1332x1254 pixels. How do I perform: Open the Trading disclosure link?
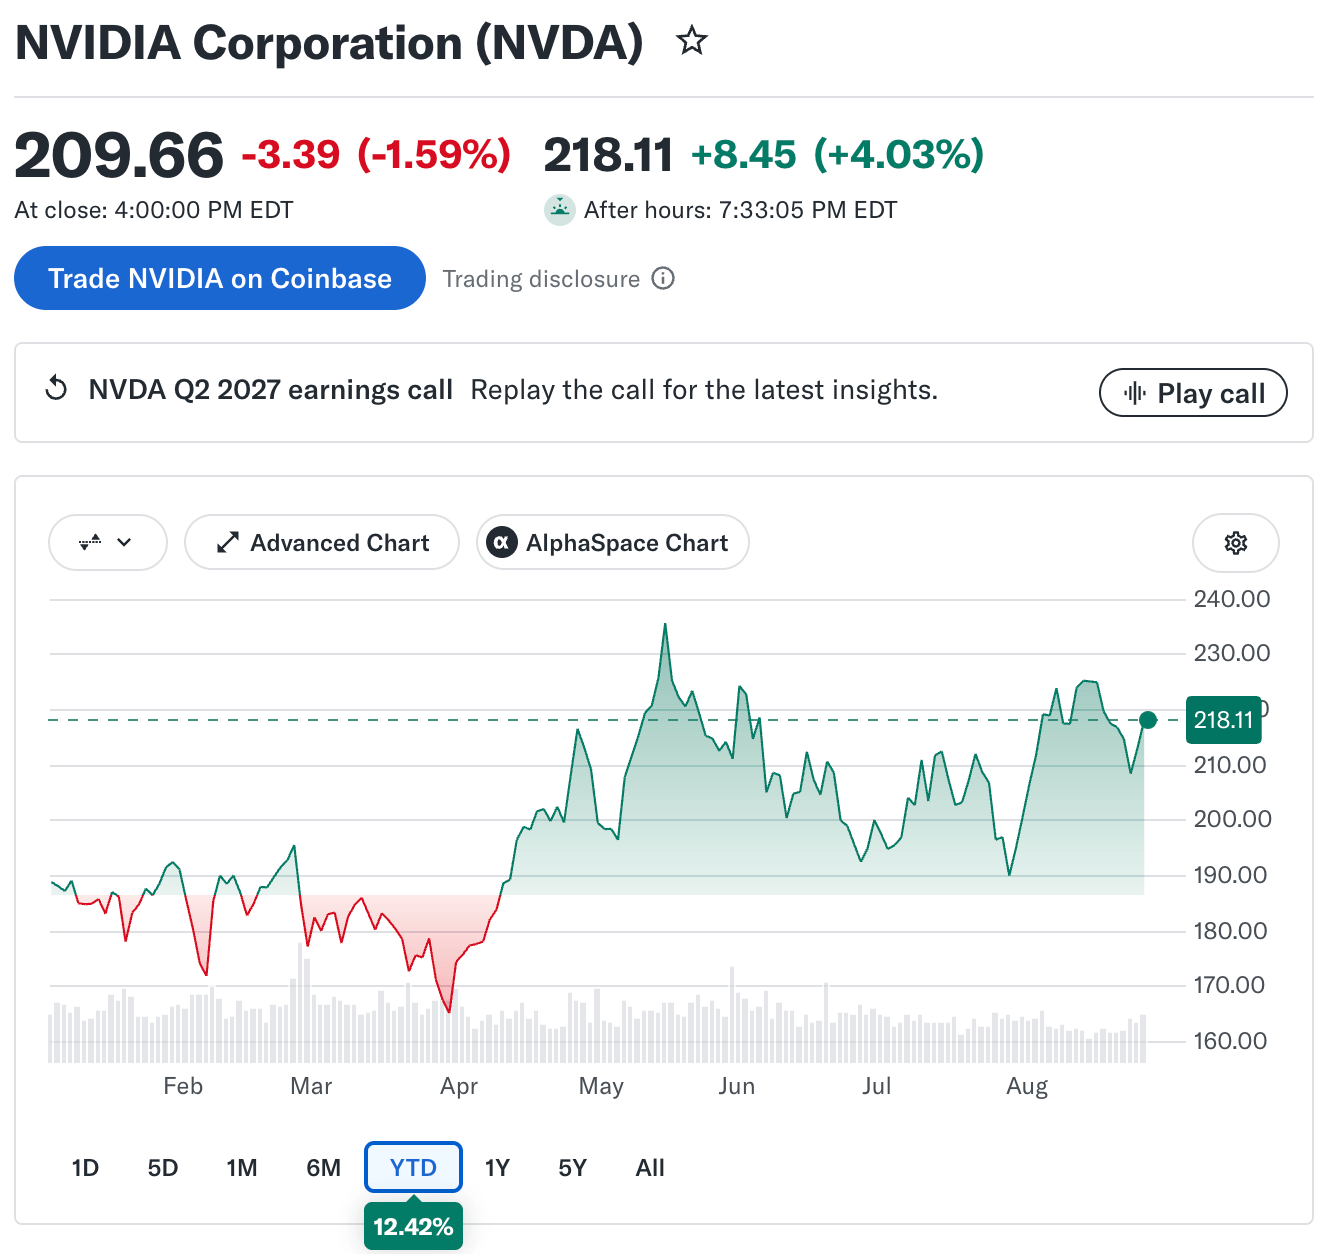541,279
